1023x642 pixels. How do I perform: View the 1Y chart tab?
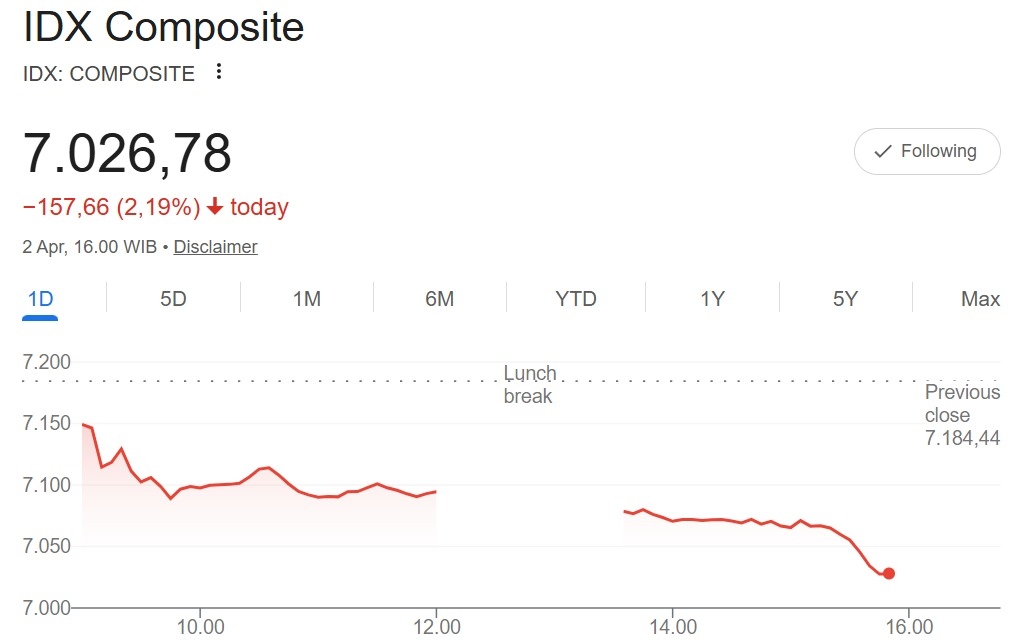pyautogui.click(x=711, y=298)
